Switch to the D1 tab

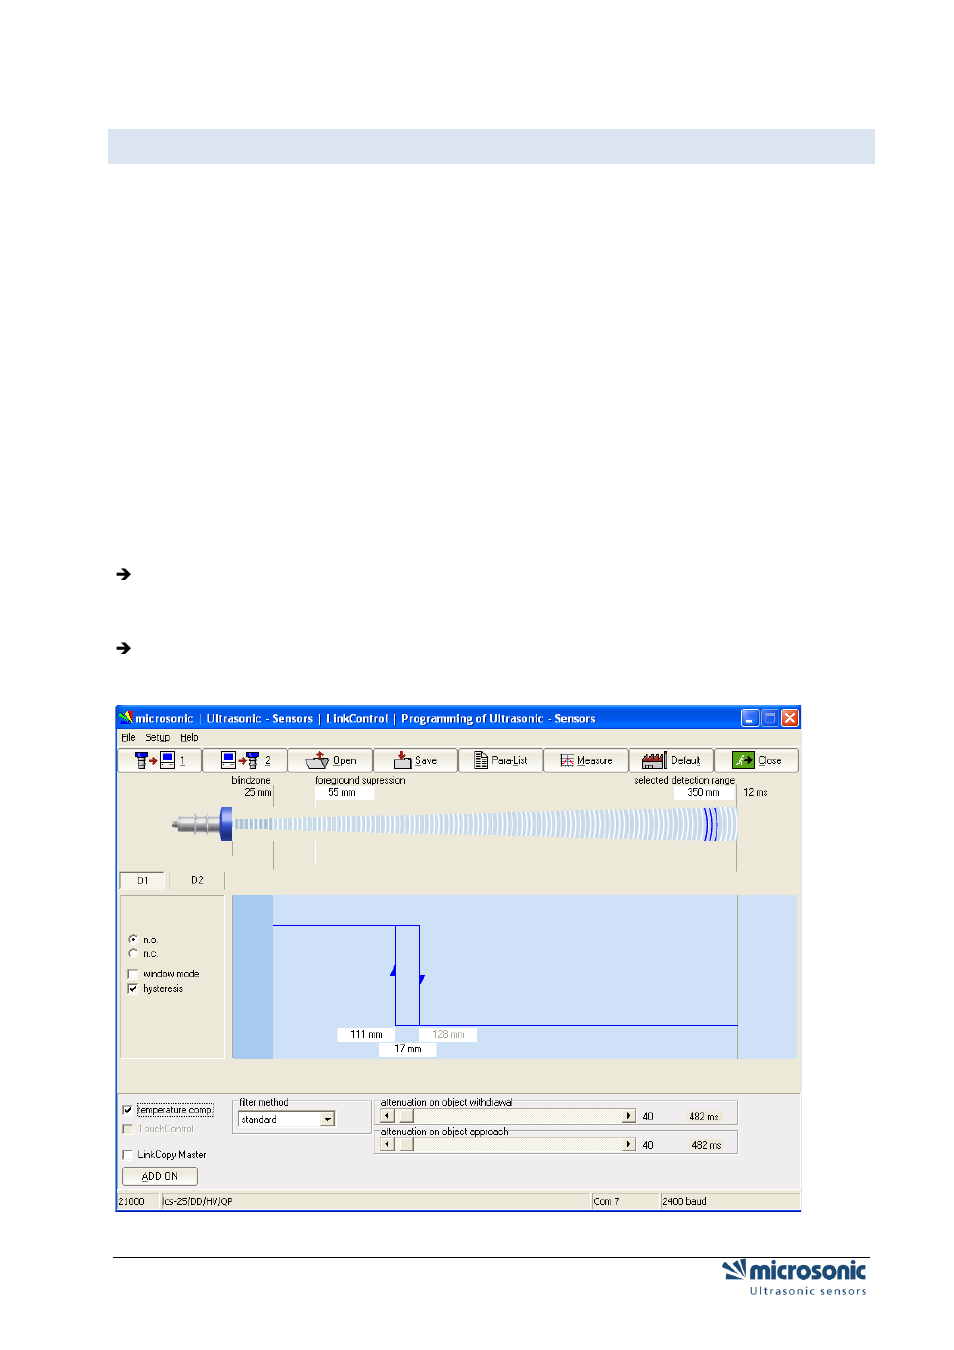[142, 880]
